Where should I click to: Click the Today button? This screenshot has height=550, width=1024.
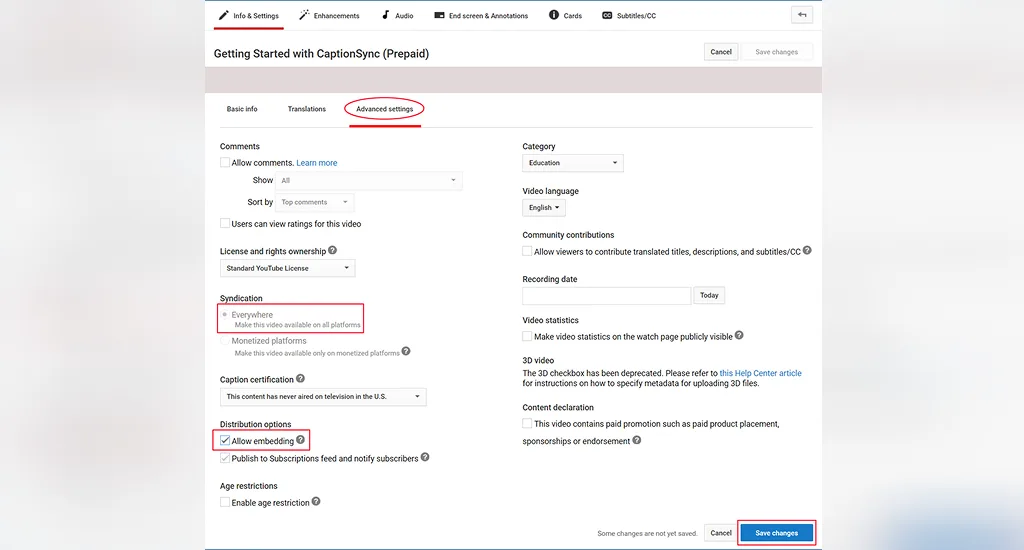[709, 296]
